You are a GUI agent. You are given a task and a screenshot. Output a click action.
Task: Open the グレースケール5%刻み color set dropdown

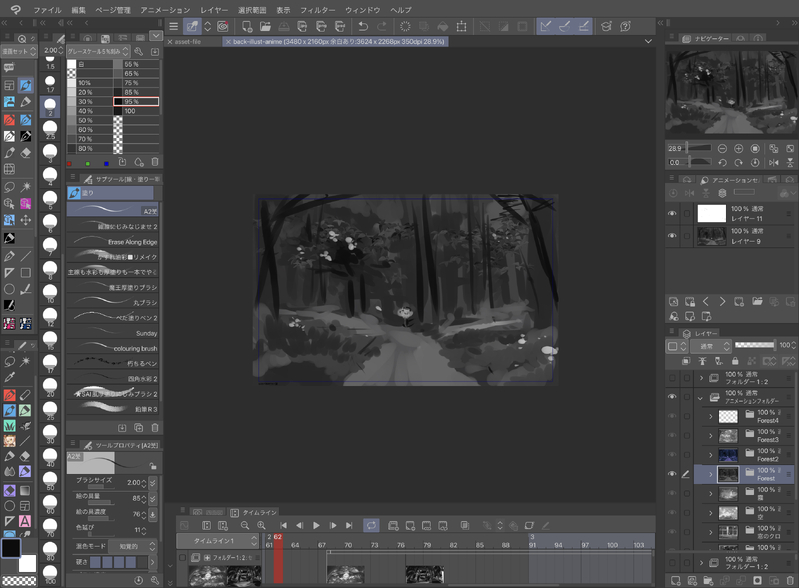(98, 51)
